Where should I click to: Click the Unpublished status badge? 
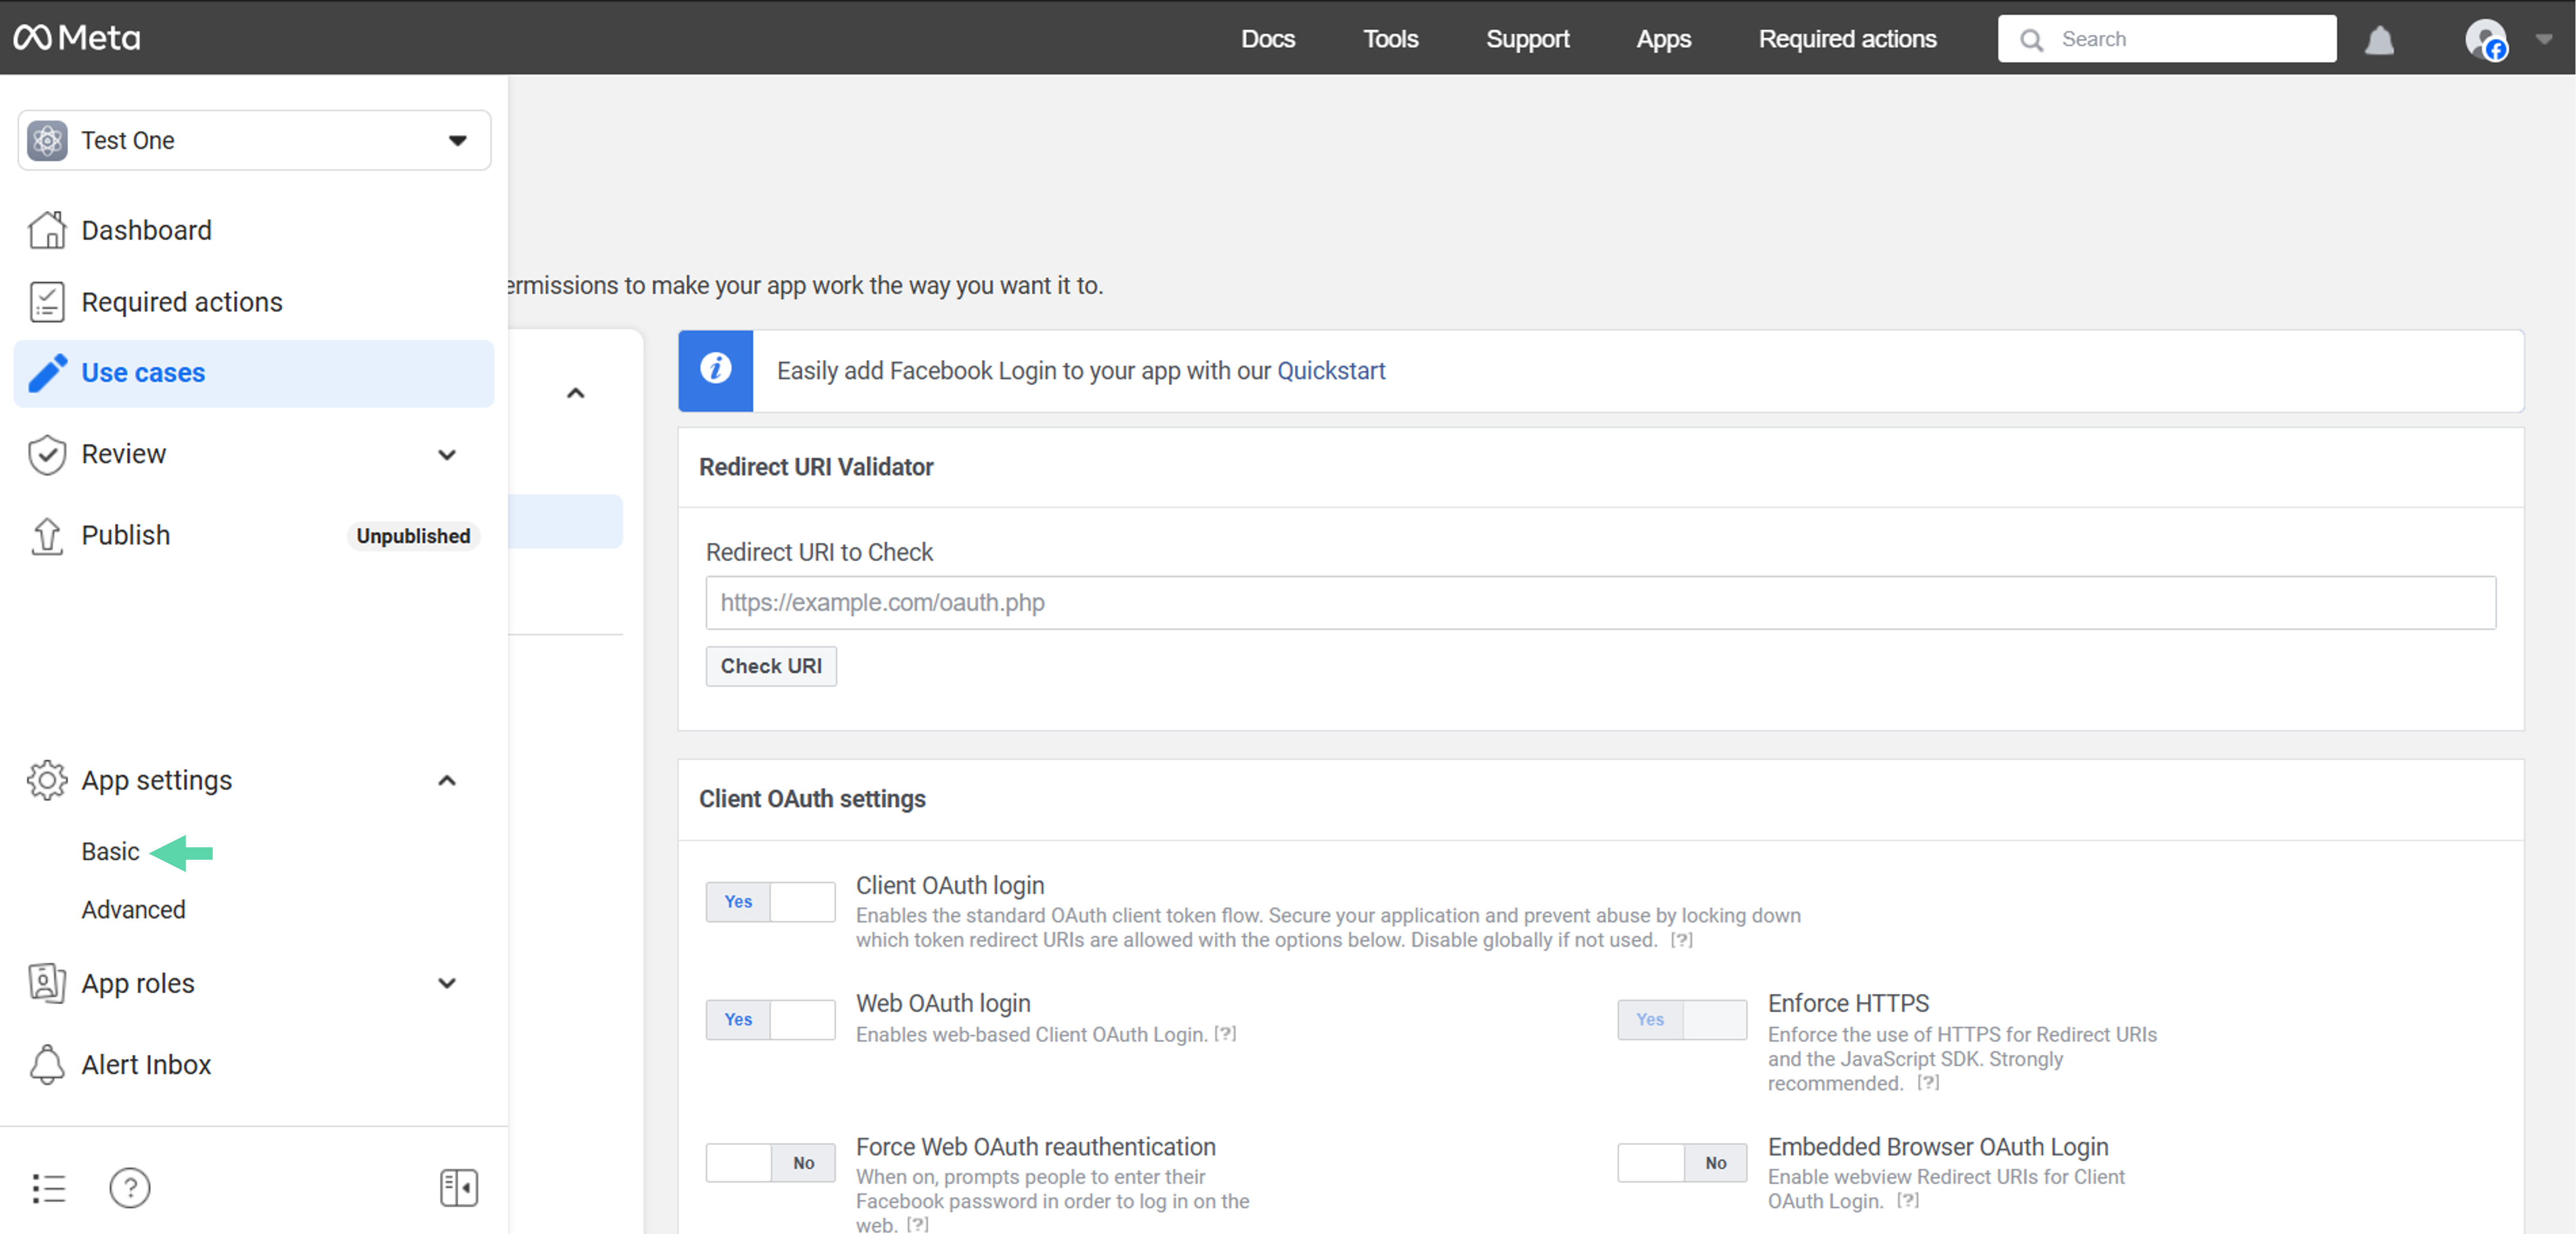(413, 536)
